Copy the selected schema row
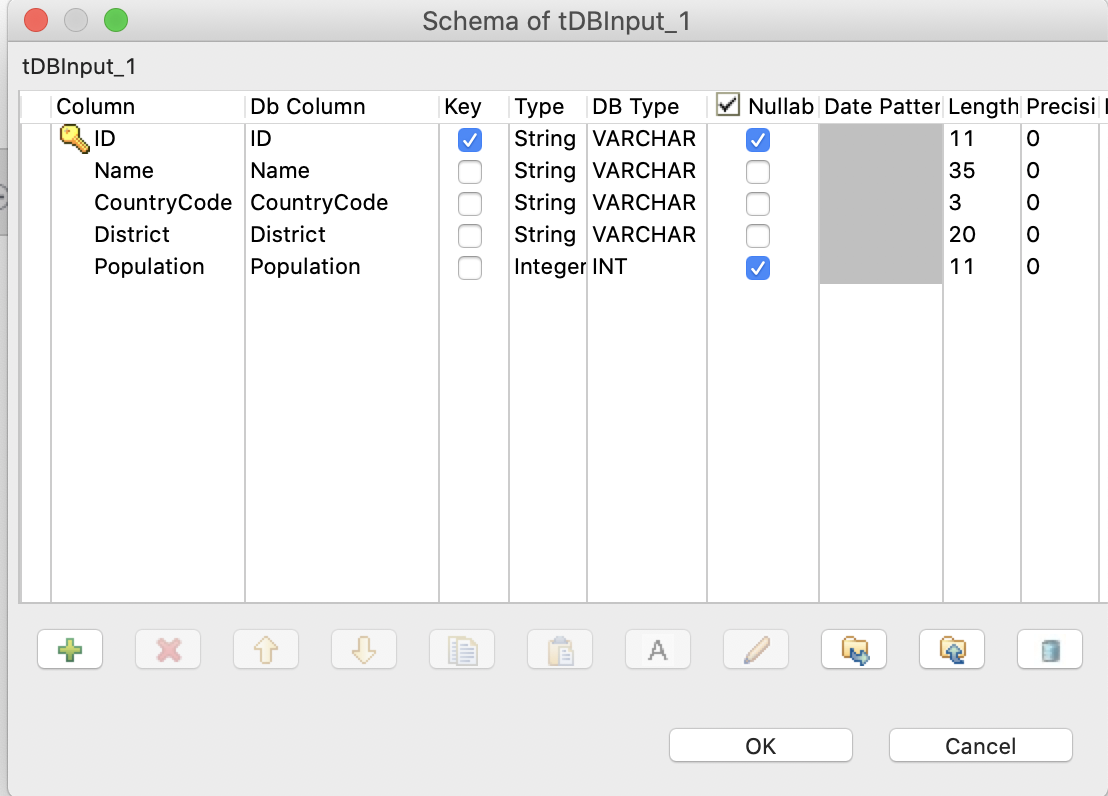1108x796 pixels. pos(461,649)
